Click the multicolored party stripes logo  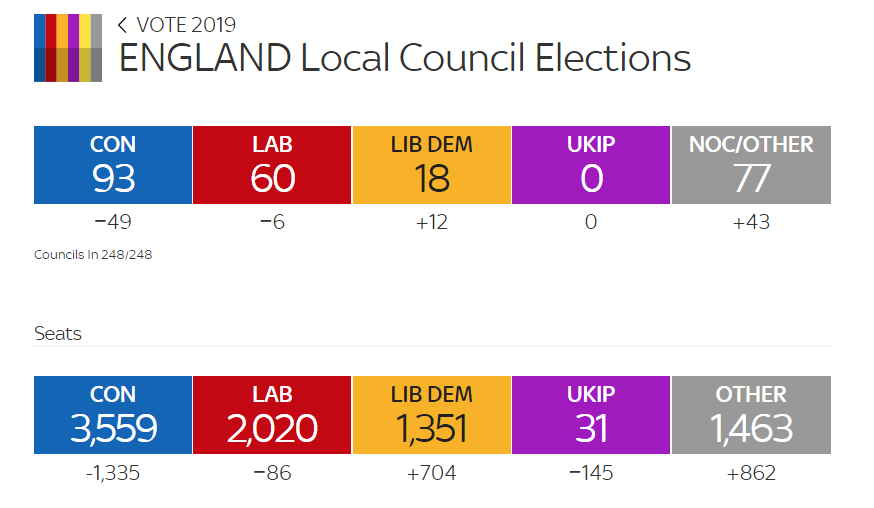tap(67, 48)
